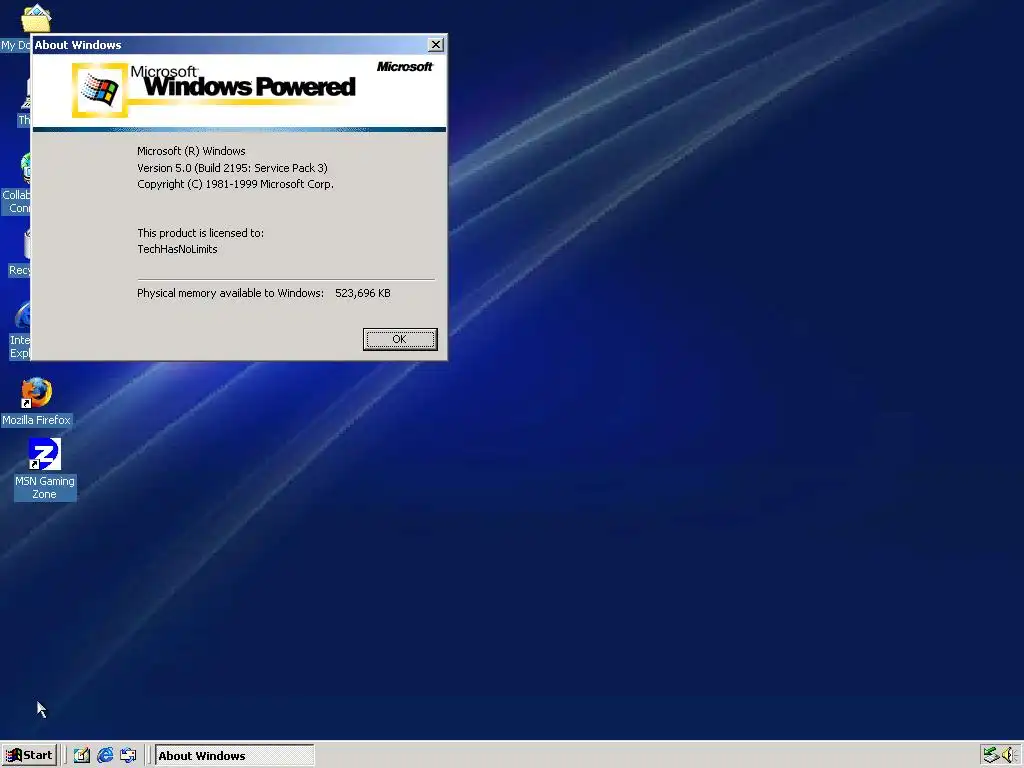
Task: Click 'Copyright (C) 1981-1999 Microsoft Corp.' text
Action: click(235, 184)
